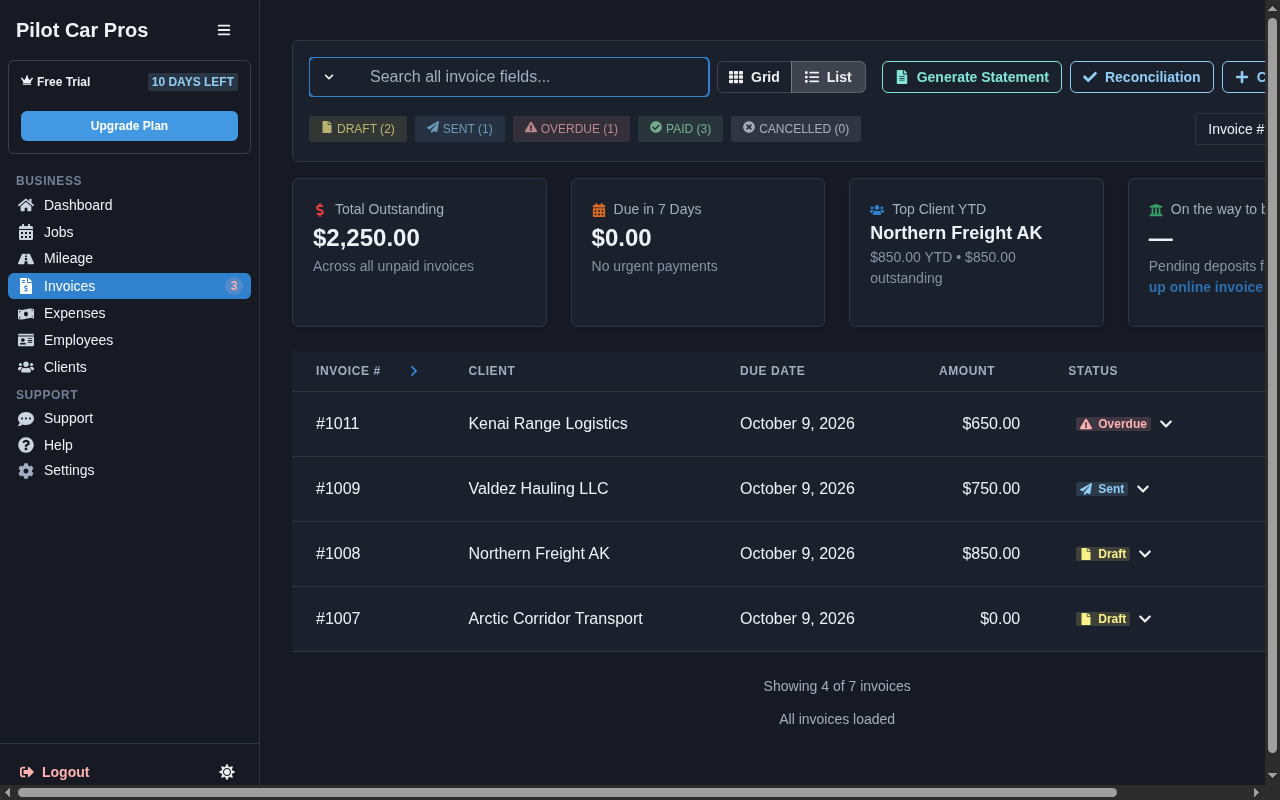Click the Due in 7 Days calendar icon
Screen dimensions: 1280x800
(599, 210)
